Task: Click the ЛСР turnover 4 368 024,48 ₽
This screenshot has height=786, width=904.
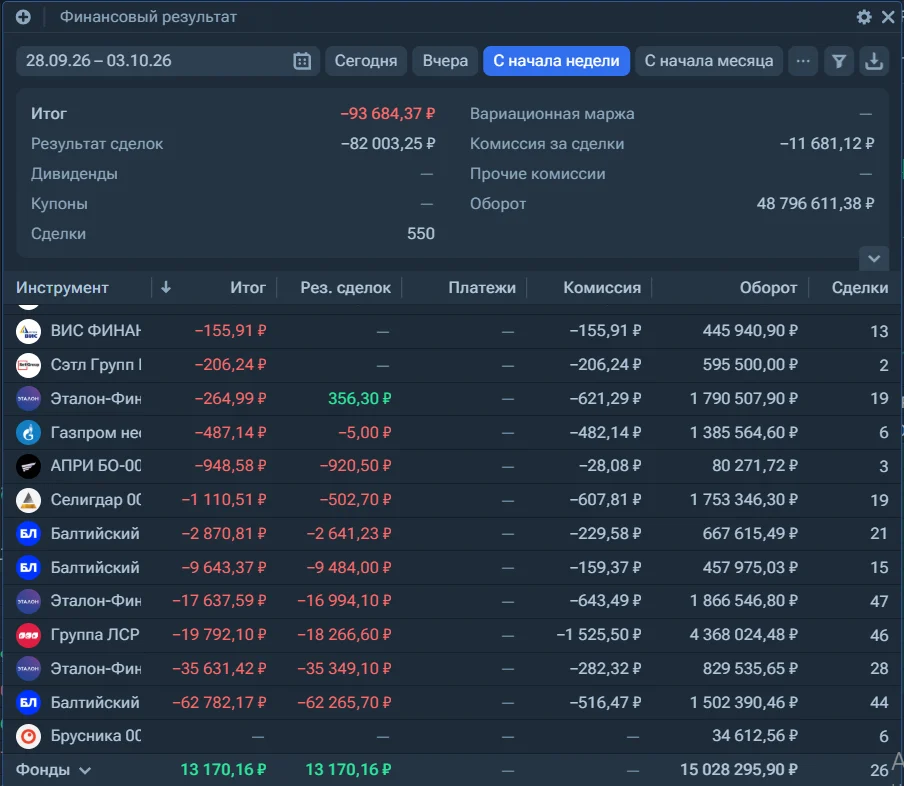Action: 744,635
